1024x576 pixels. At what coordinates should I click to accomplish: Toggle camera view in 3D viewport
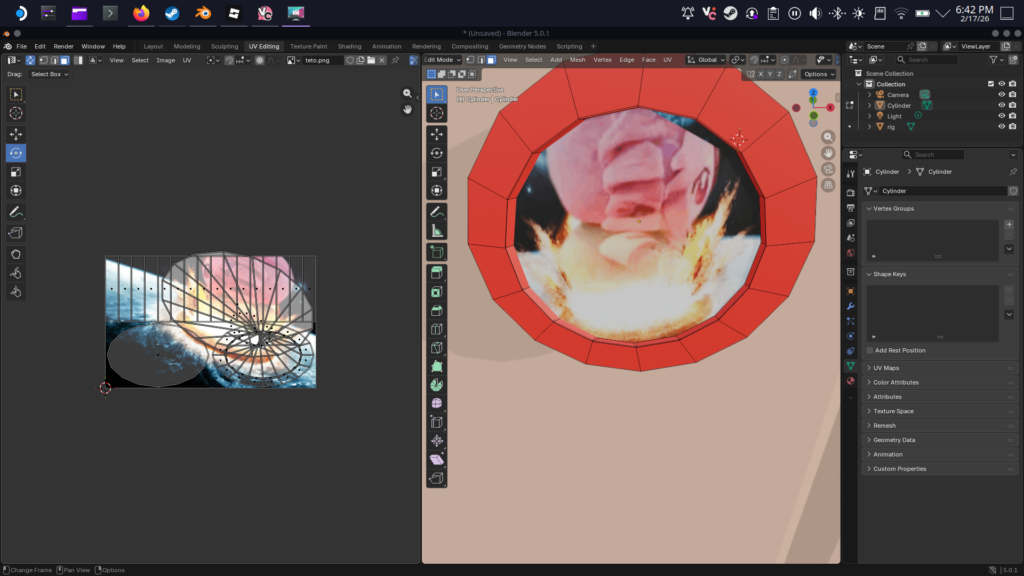tap(828, 169)
